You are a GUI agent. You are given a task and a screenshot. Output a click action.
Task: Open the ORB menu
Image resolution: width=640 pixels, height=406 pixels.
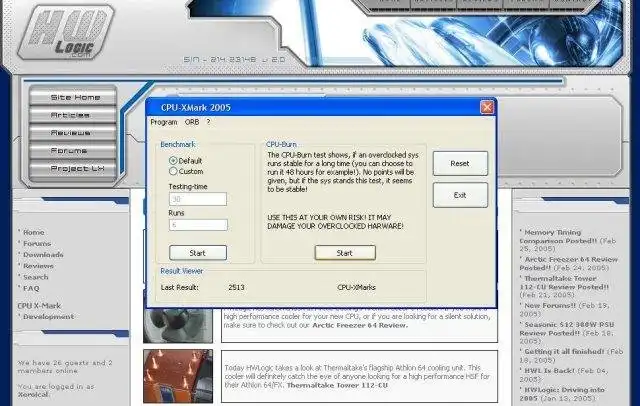192,122
